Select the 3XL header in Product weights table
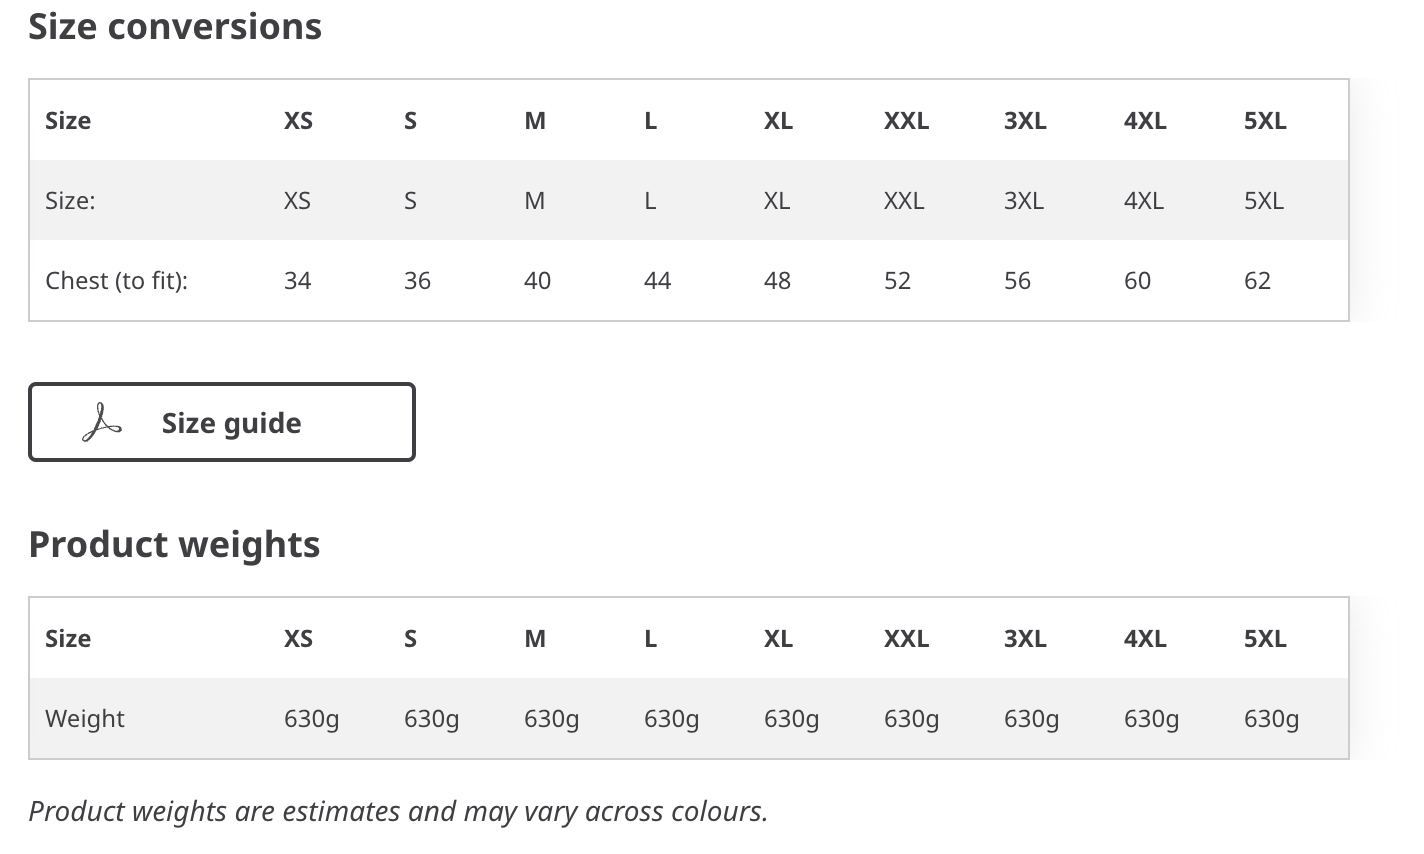Viewport: 1424px width, 854px height. pyautogui.click(x=1025, y=639)
